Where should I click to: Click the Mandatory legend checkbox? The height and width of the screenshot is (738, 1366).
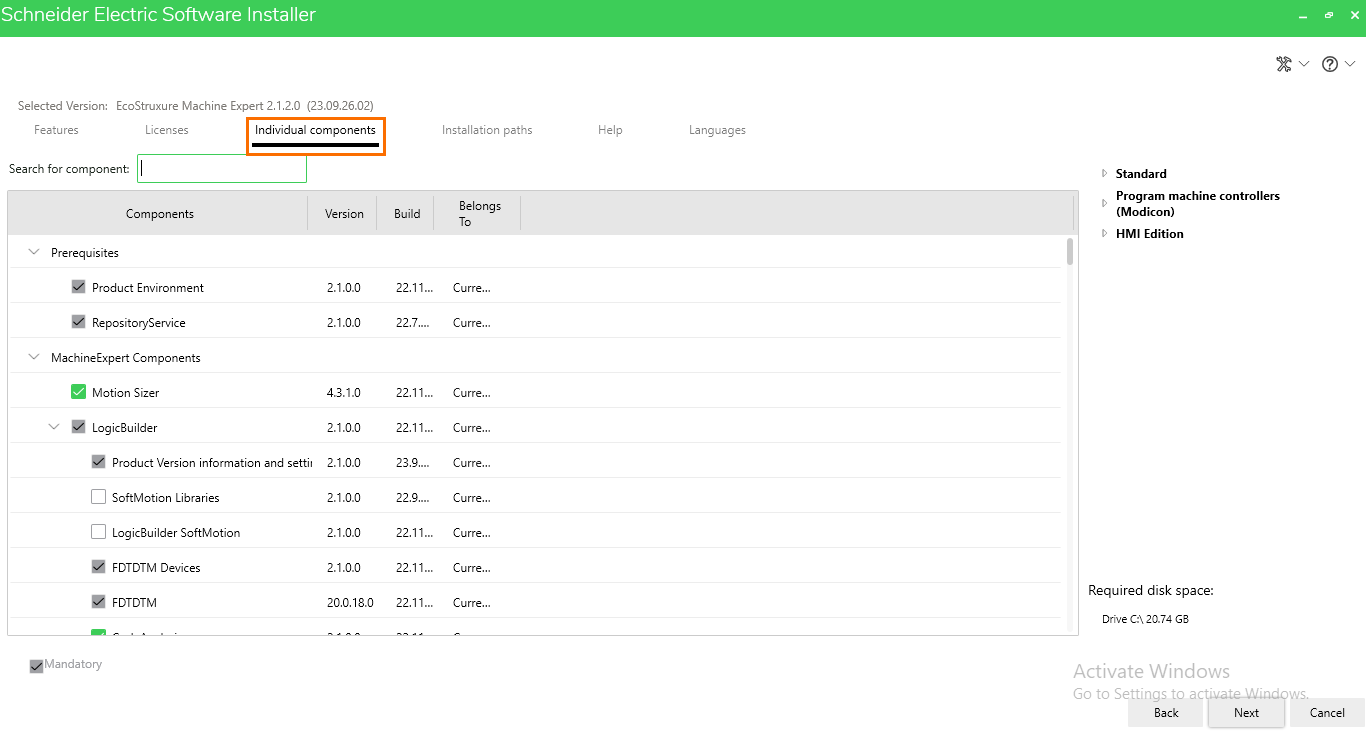(x=37, y=665)
